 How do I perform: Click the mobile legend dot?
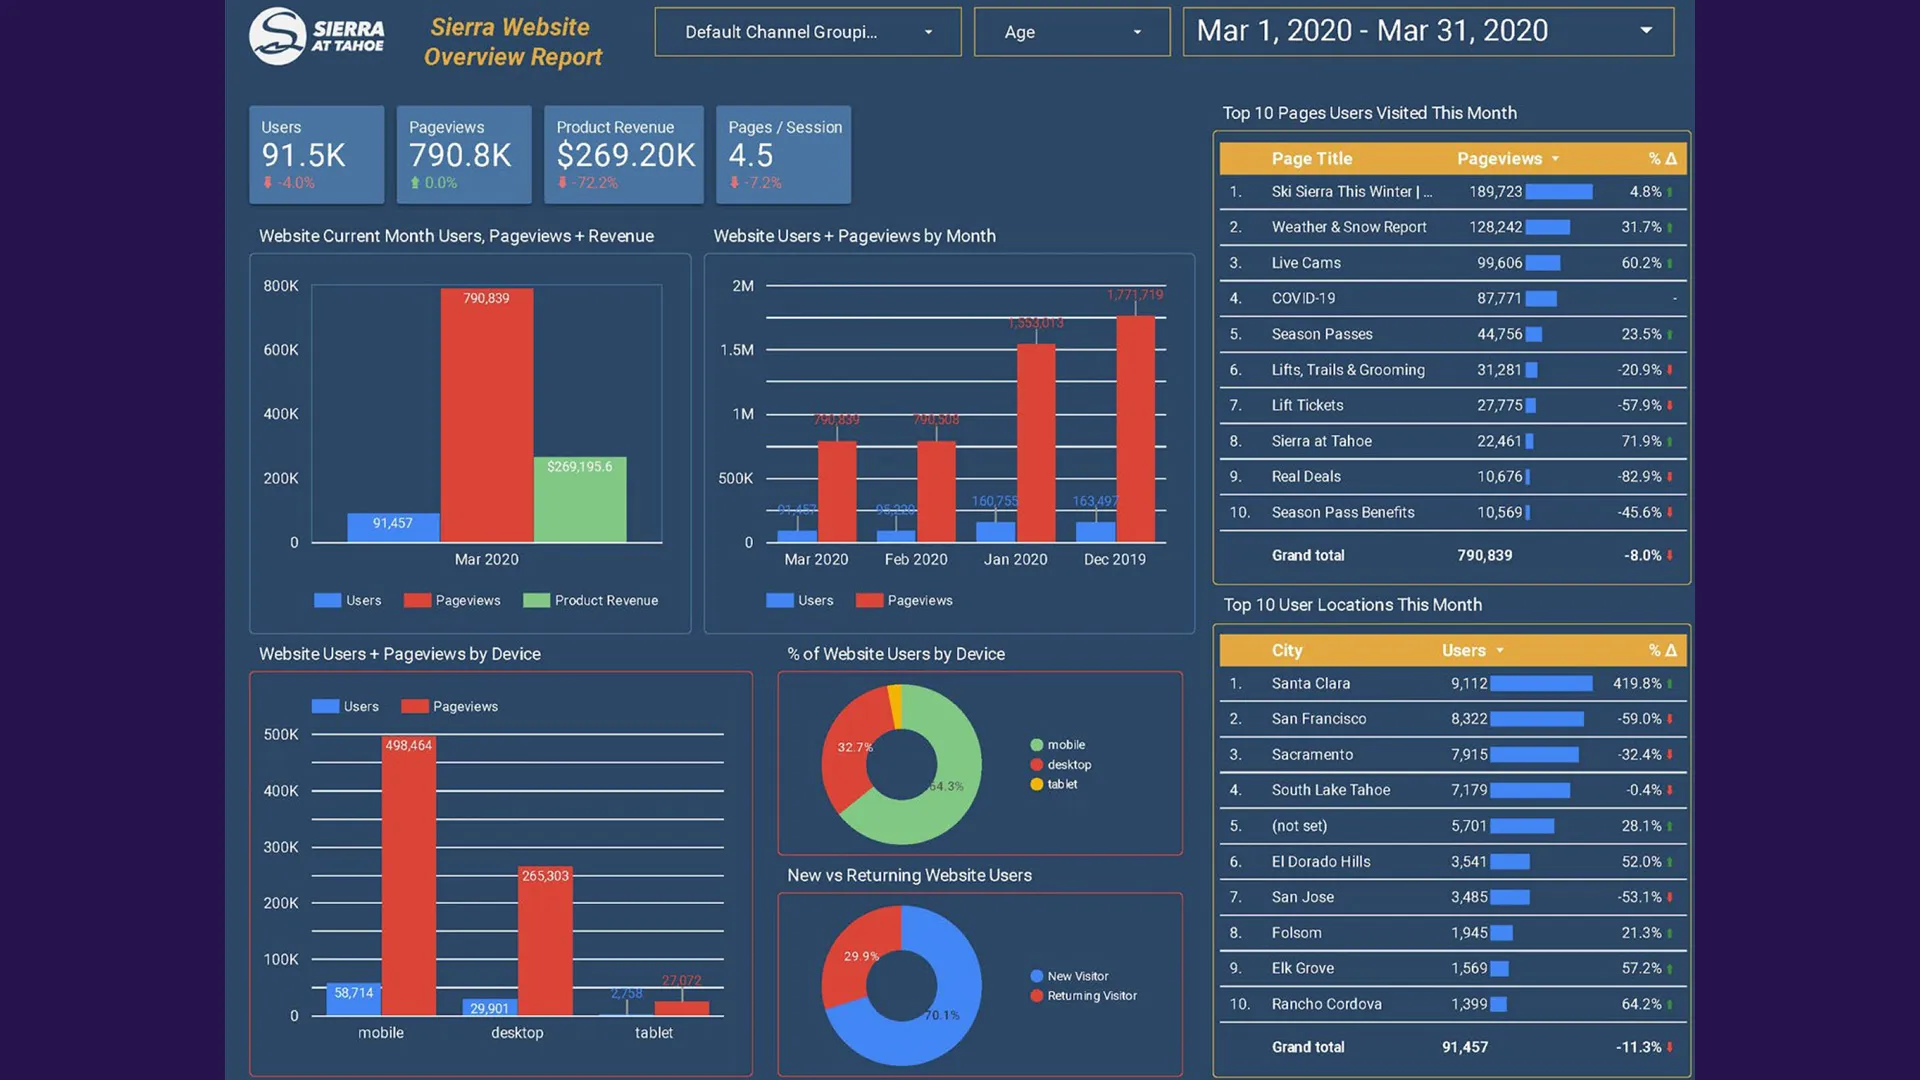point(1037,745)
